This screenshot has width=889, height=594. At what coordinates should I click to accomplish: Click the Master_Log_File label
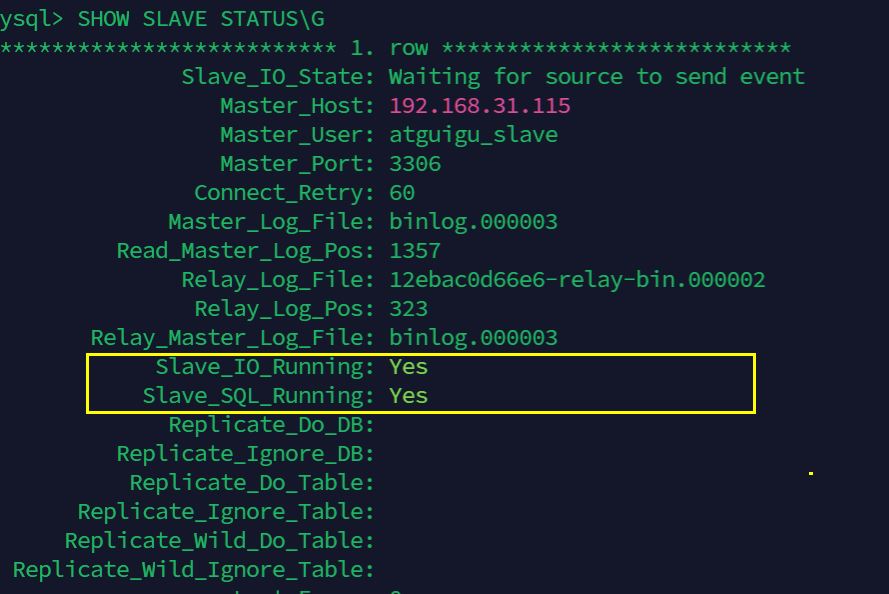271,222
